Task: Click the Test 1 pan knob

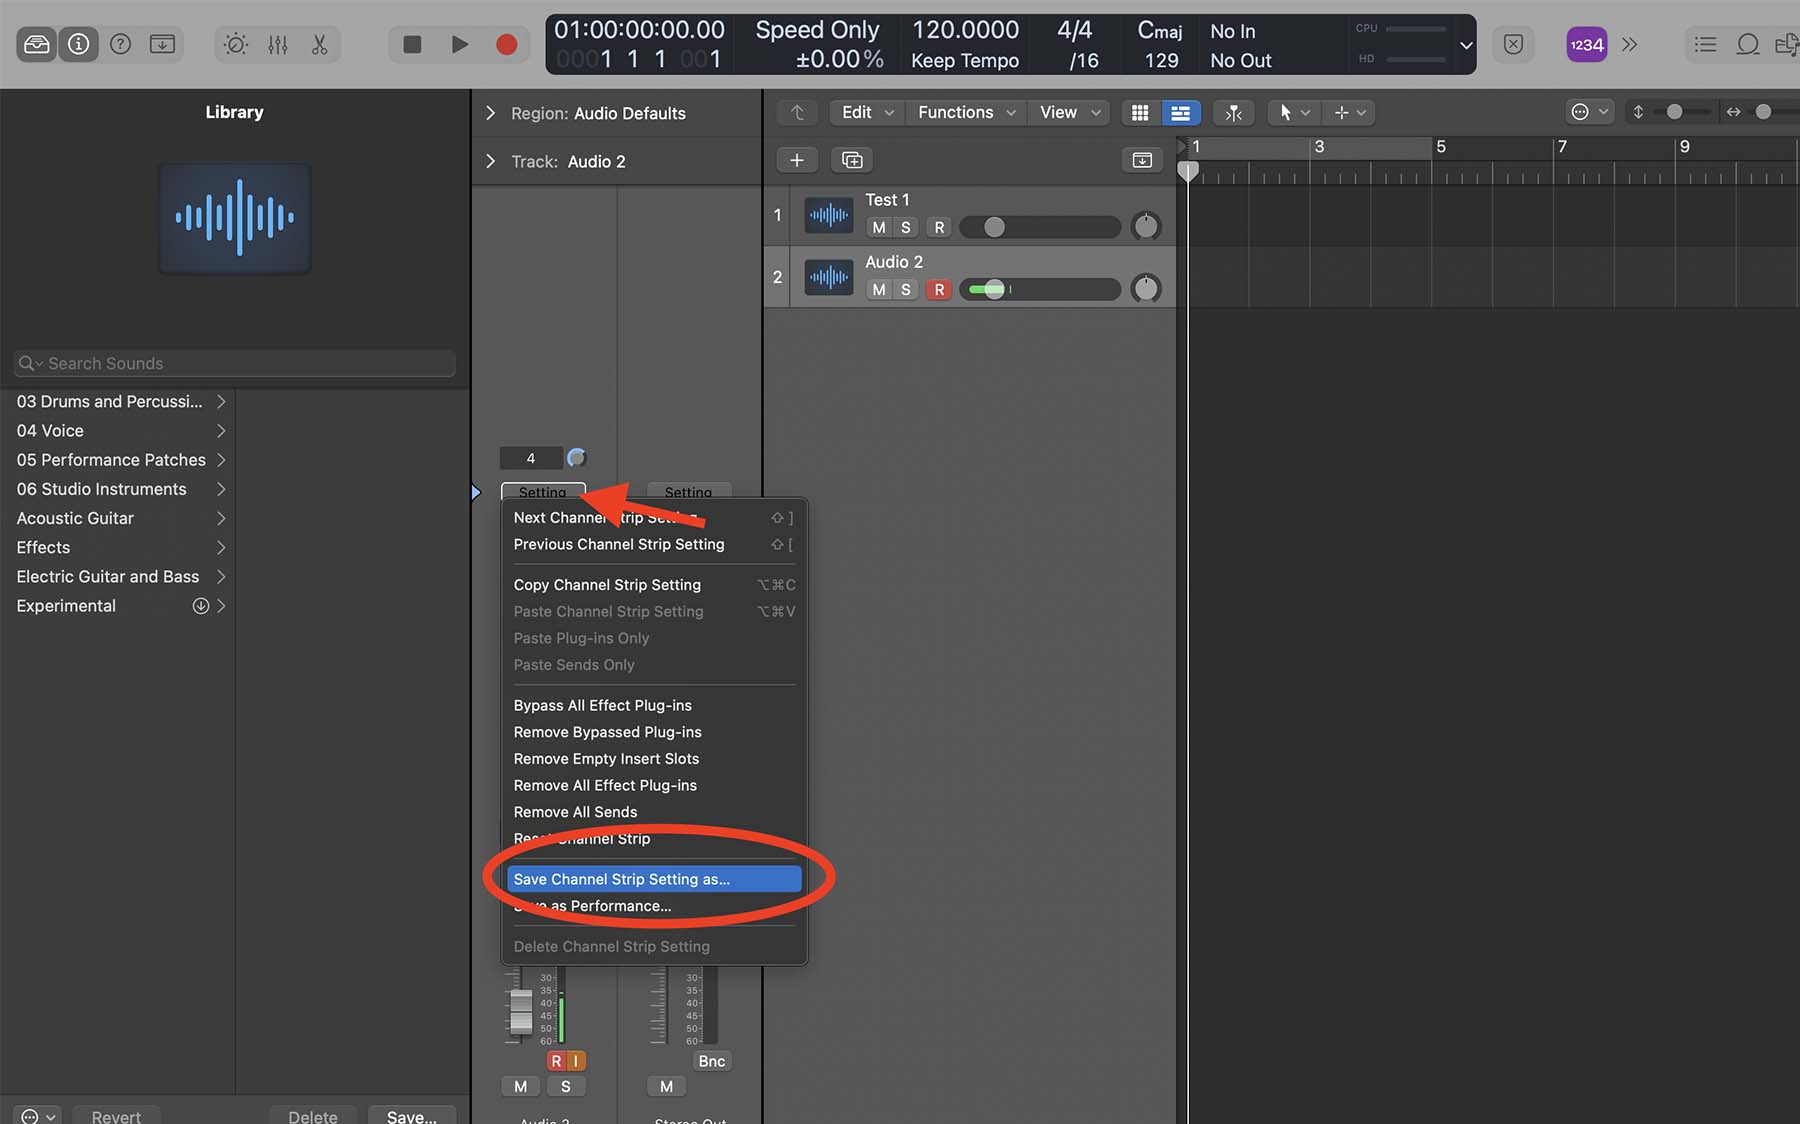Action: coord(1146,227)
